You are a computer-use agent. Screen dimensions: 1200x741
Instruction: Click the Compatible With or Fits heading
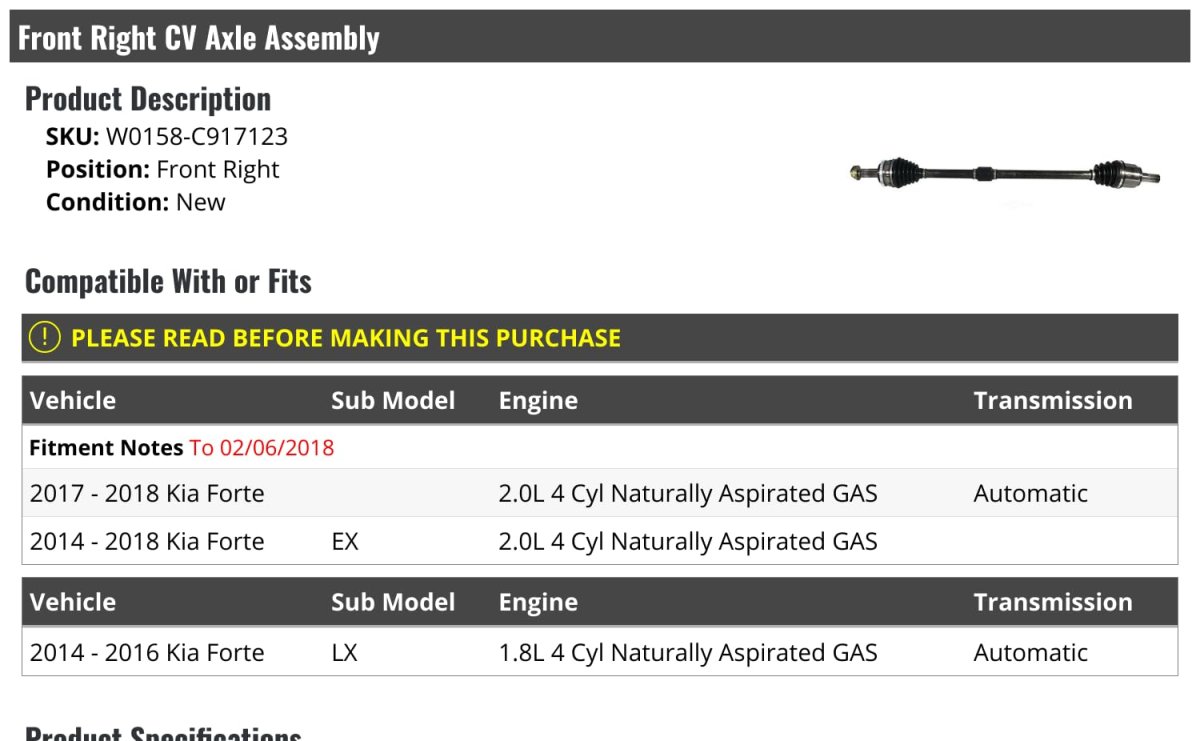coord(168,282)
